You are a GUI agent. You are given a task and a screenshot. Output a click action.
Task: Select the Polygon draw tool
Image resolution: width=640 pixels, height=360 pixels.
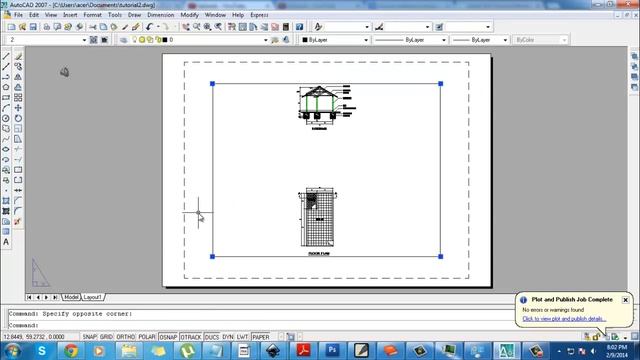click(x=6, y=87)
